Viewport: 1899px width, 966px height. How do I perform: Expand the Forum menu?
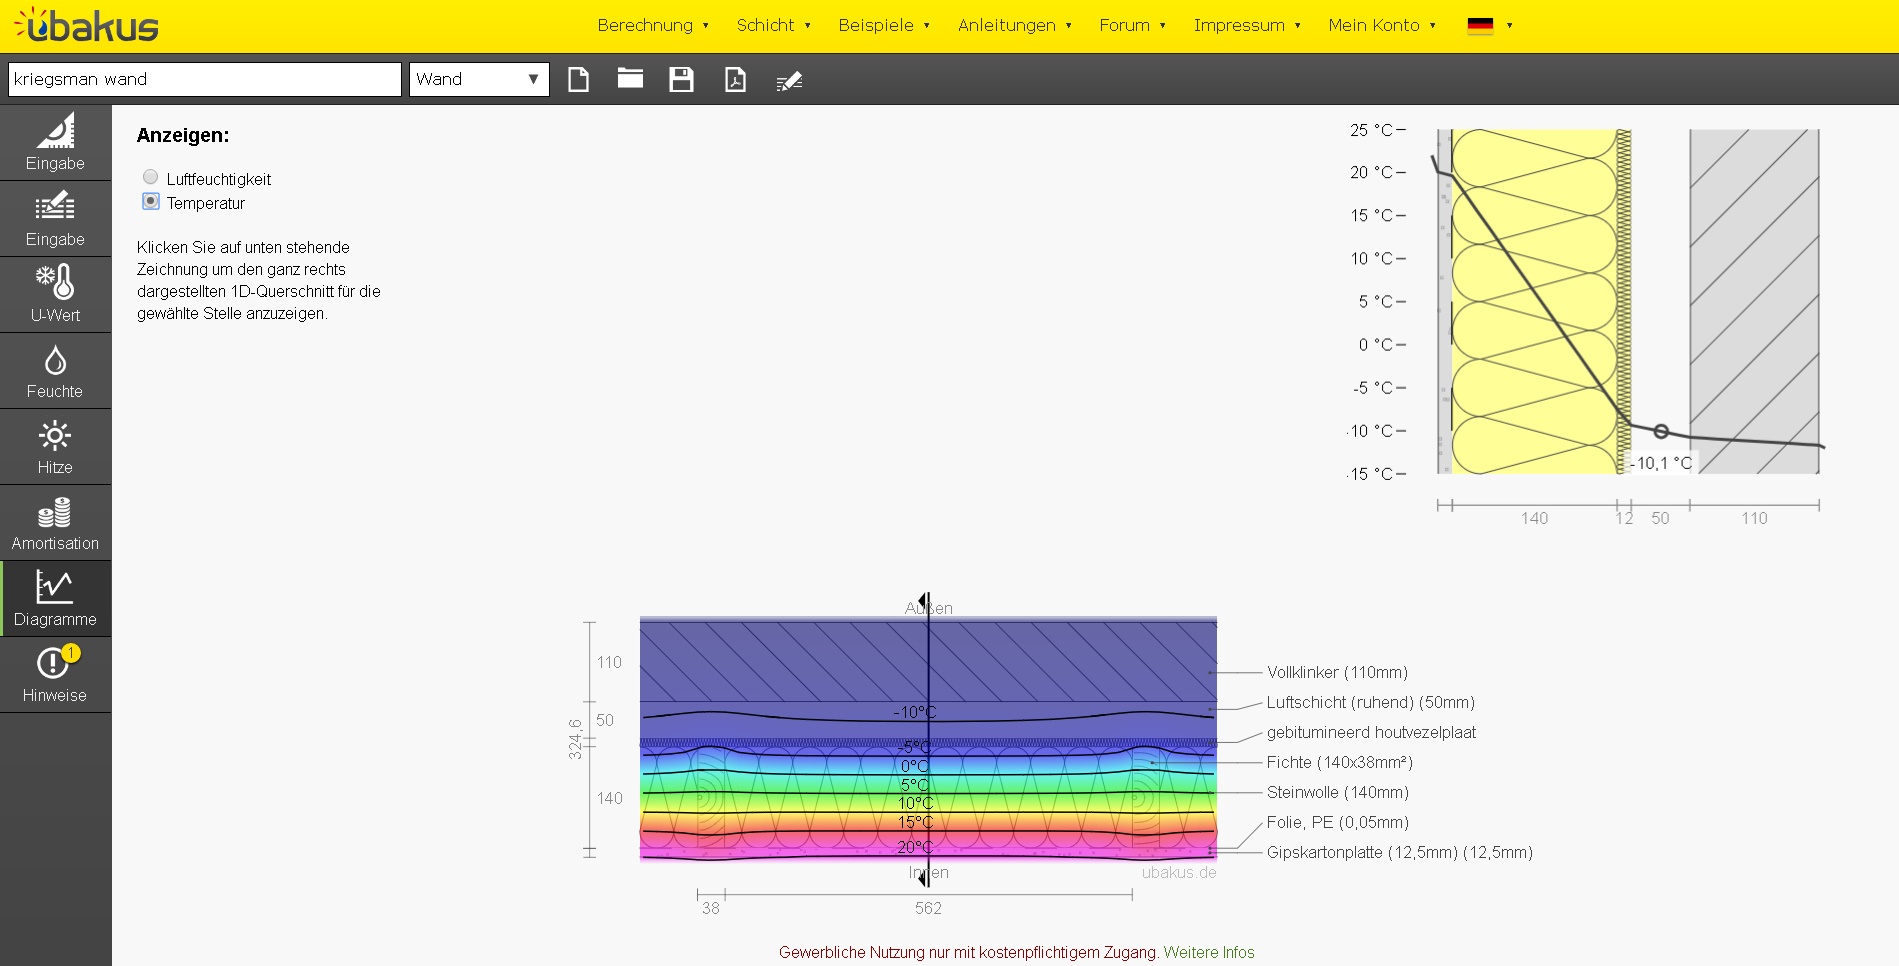1132,25
